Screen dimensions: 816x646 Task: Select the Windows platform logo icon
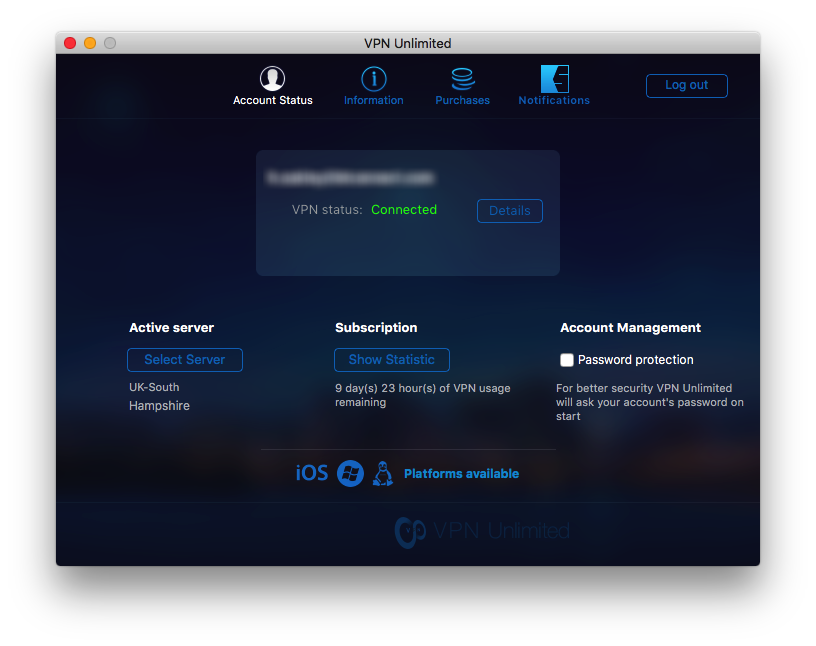[x=350, y=473]
